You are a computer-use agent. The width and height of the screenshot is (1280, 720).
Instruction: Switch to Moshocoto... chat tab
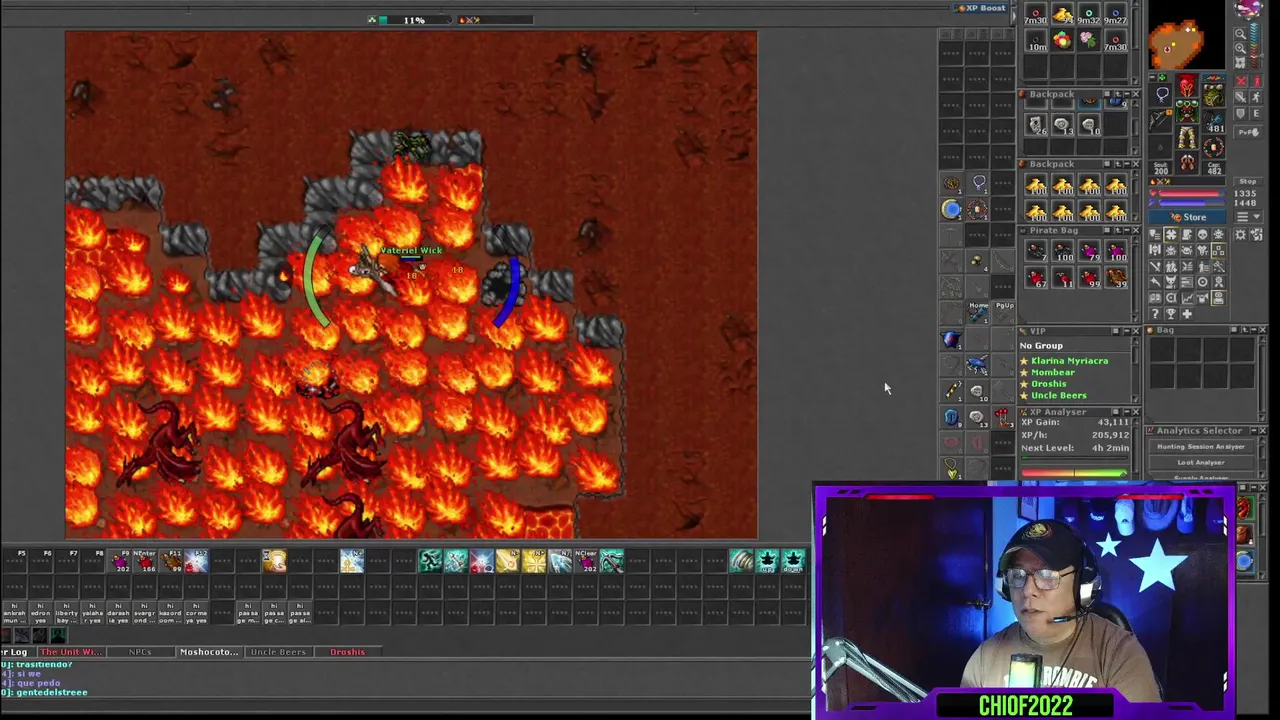pyautogui.click(x=209, y=652)
